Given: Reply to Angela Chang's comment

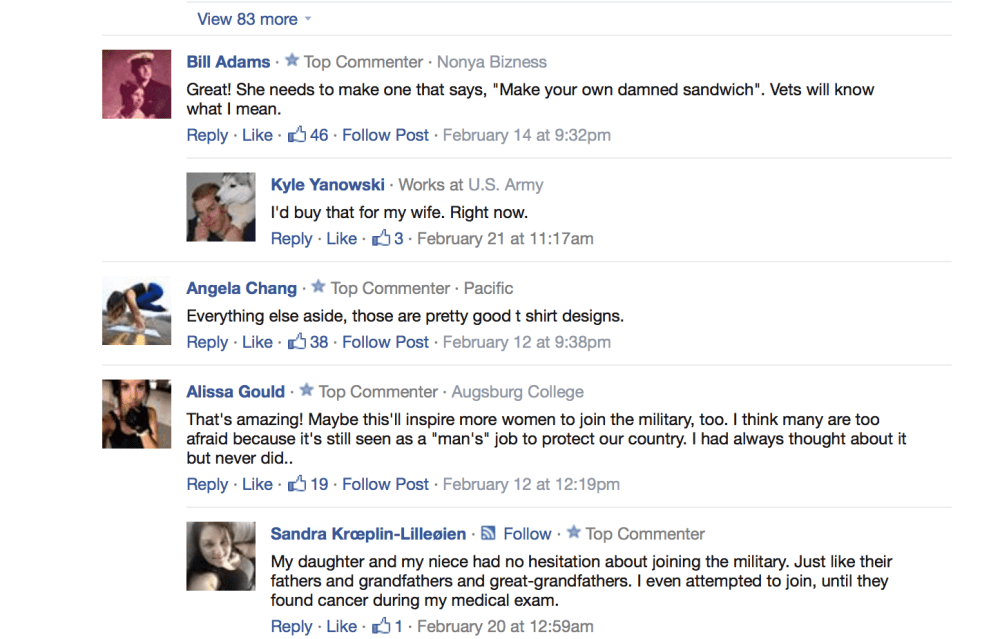Looking at the screenshot, I should pos(207,341).
